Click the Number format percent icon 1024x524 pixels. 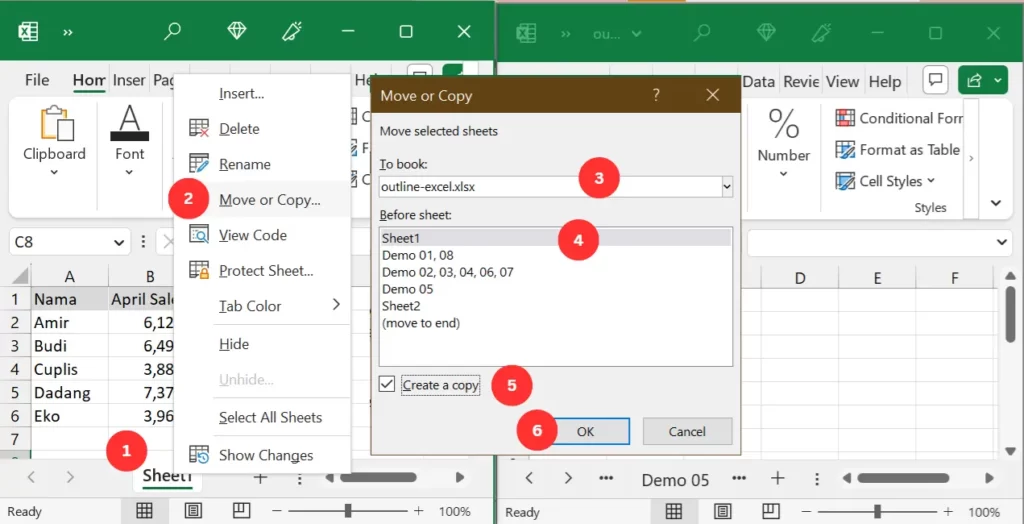(783, 123)
